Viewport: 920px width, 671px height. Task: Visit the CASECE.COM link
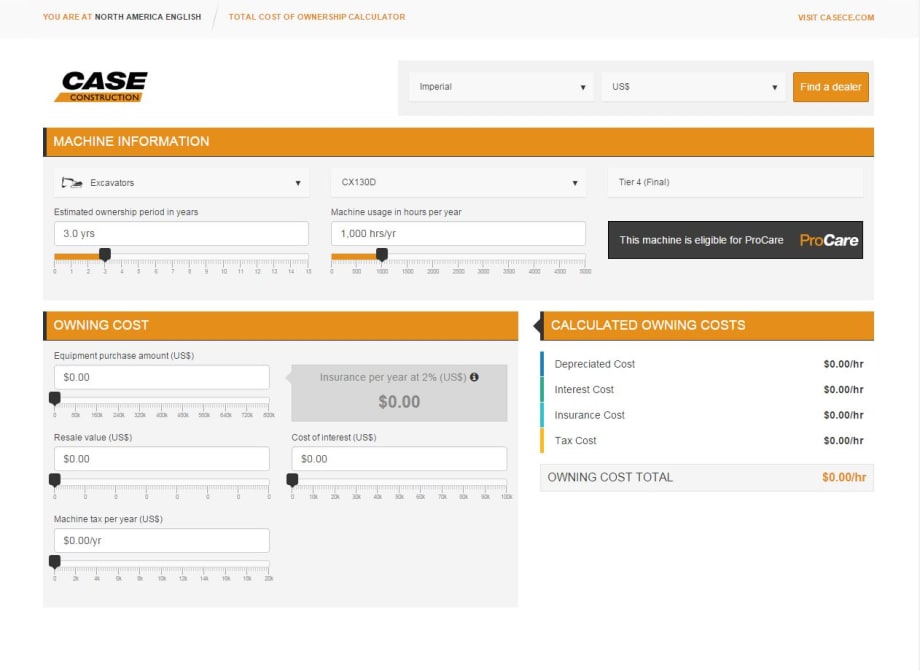point(836,17)
